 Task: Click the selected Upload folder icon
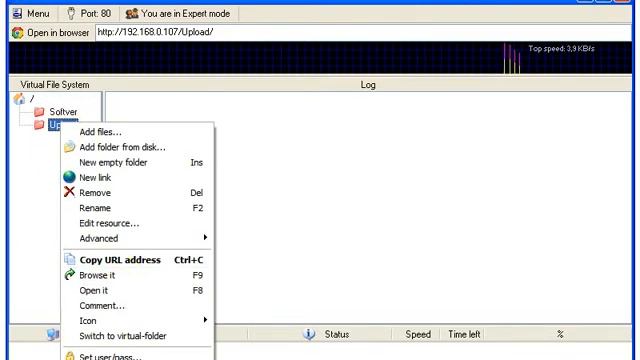tap(39, 124)
